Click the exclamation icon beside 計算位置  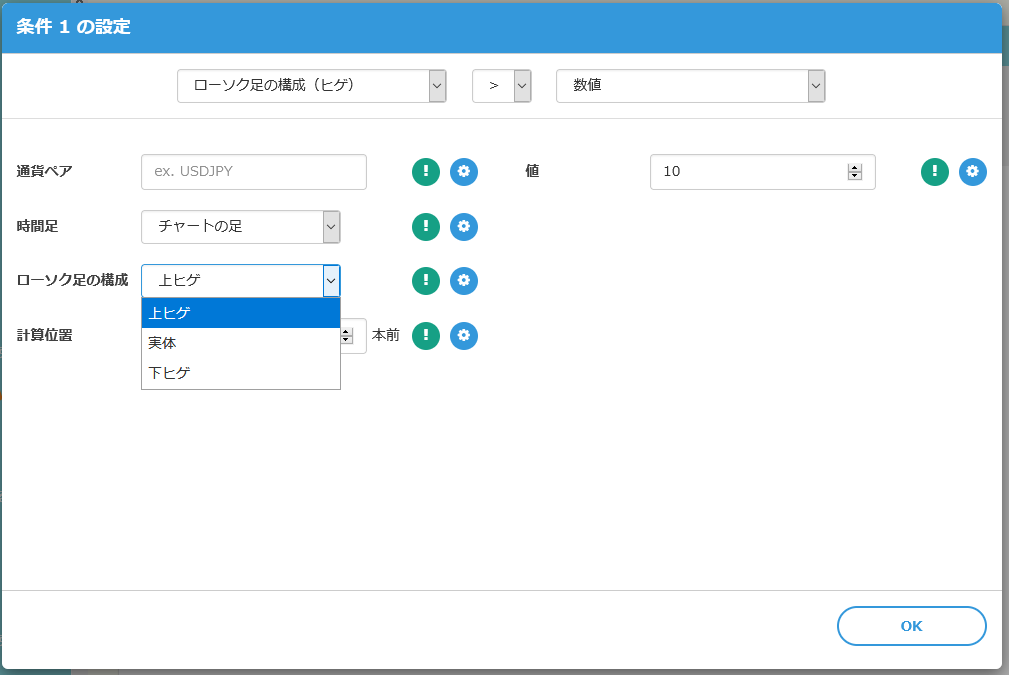point(425,336)
